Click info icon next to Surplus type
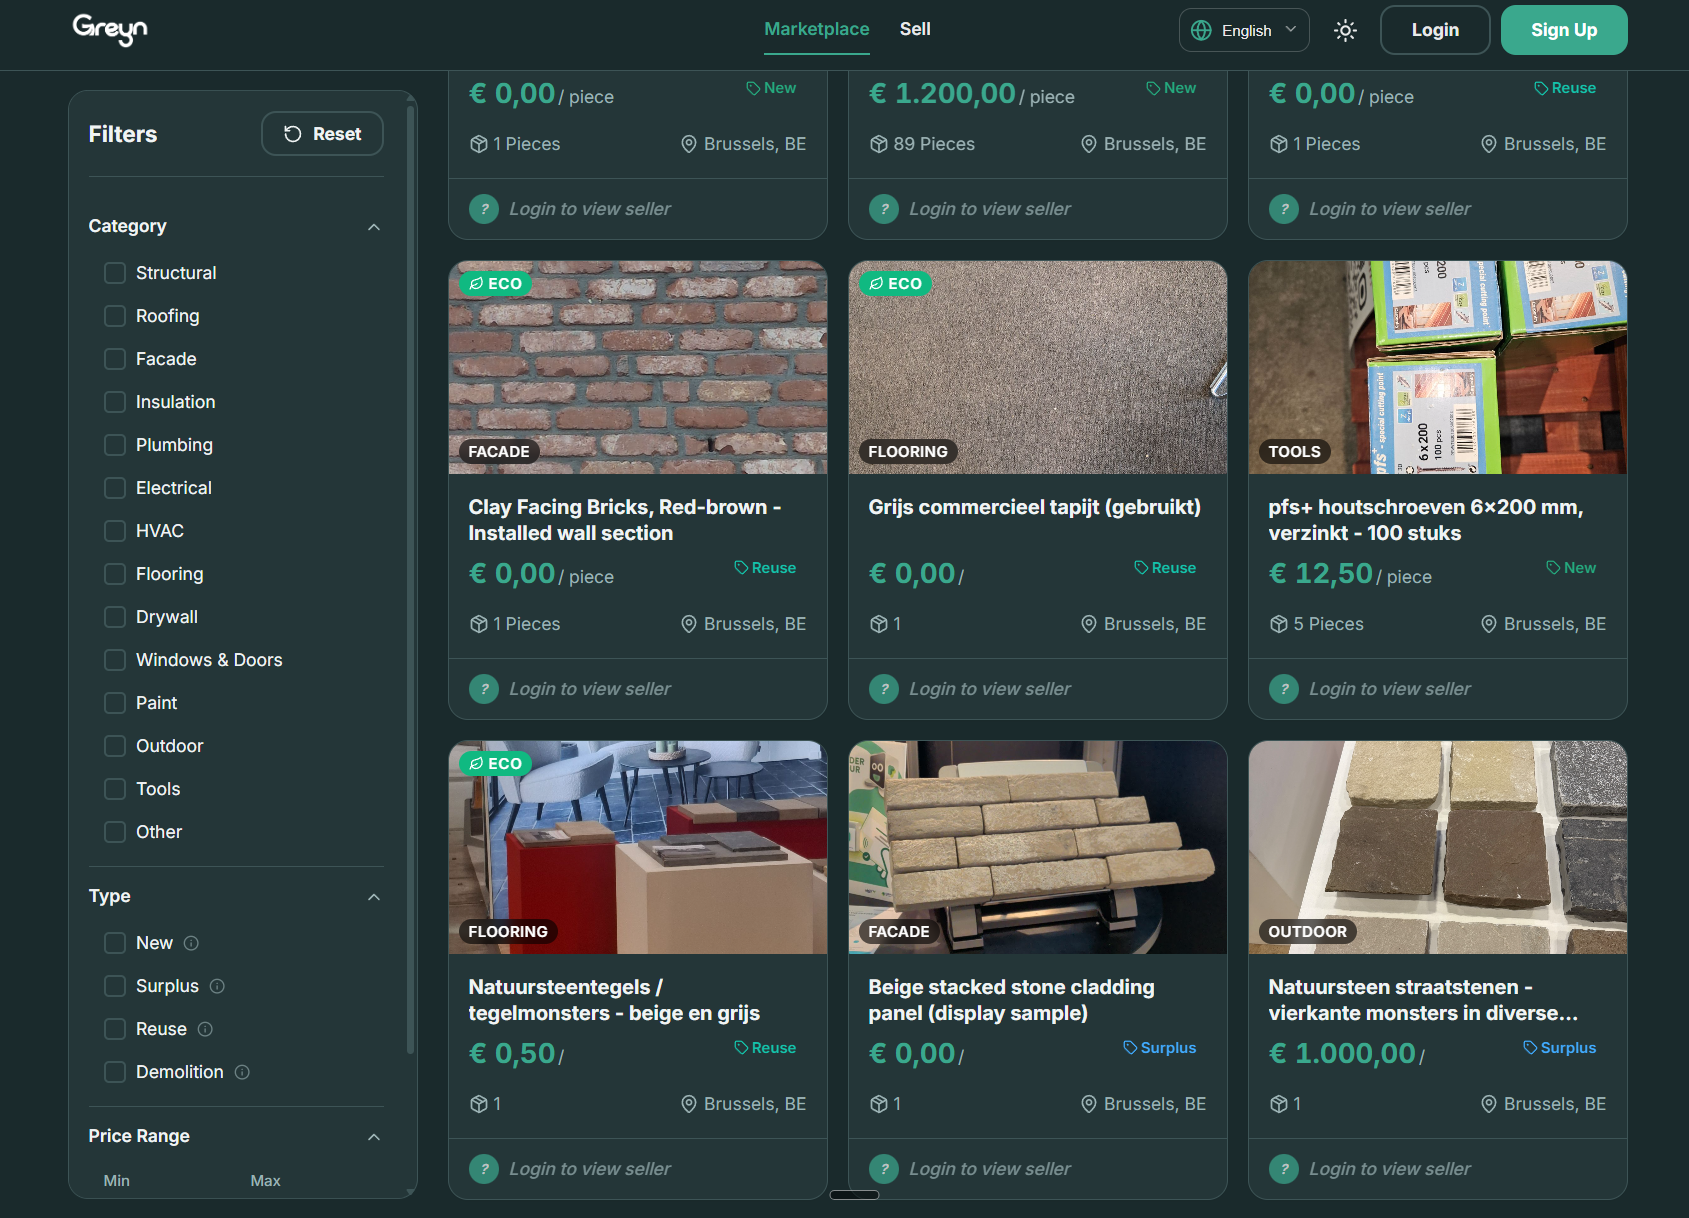1689x1218 pixels. (x=217, y=986)
